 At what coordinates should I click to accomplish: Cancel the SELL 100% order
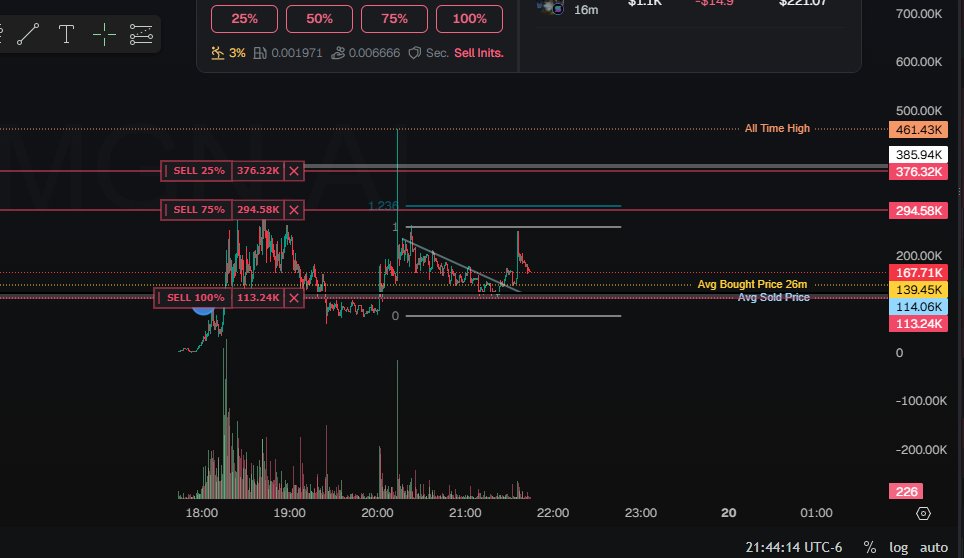(x=294, y=297)
